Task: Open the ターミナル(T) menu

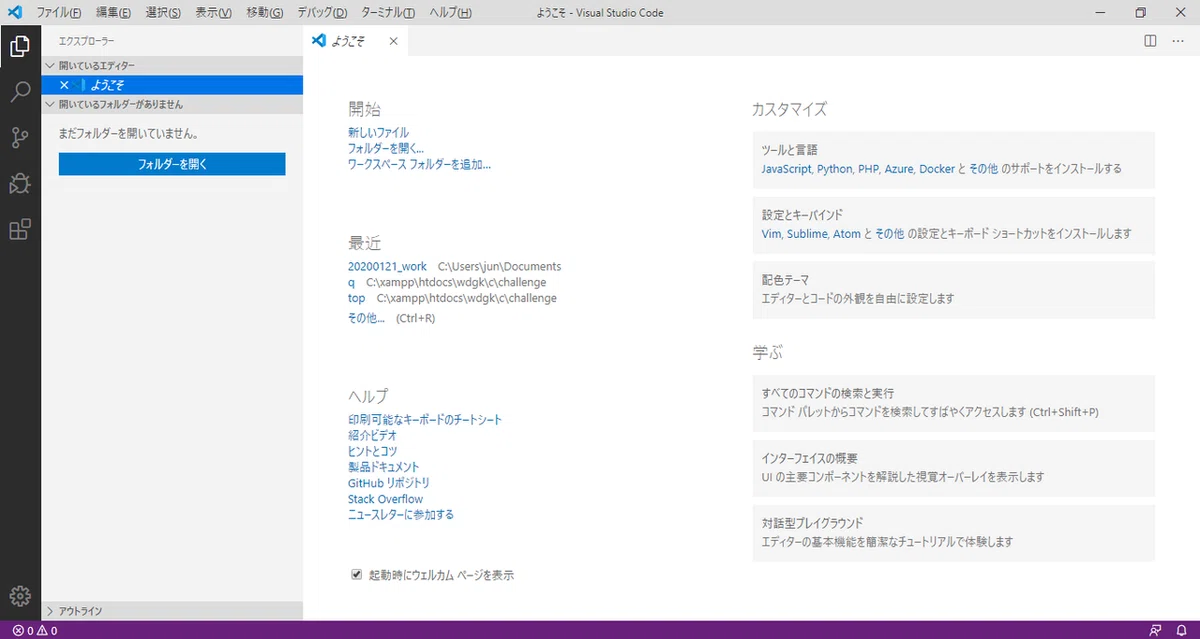Action: [x=387, y=13]
